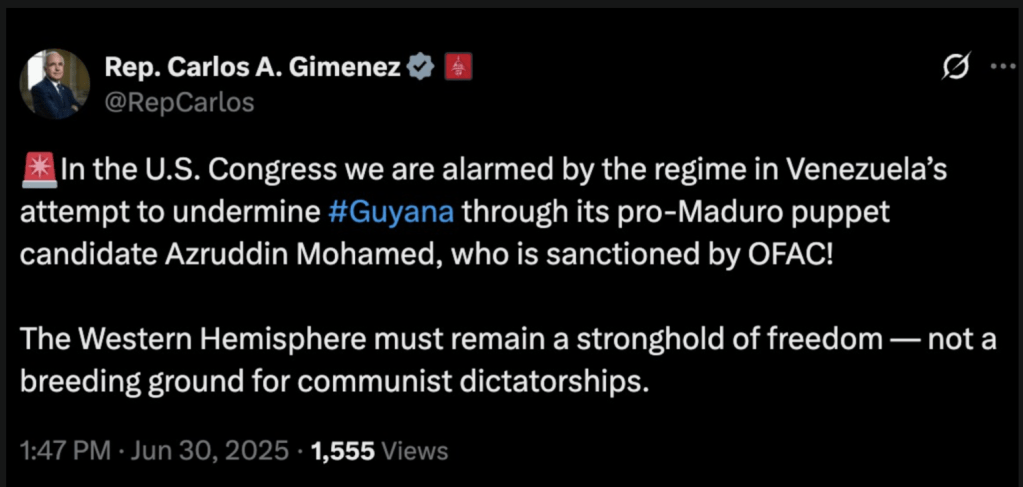Open the #Guyana hashtag
The width and height of the screenshot is (1023, 487).
pyautogui.click(x=391, y=211)
